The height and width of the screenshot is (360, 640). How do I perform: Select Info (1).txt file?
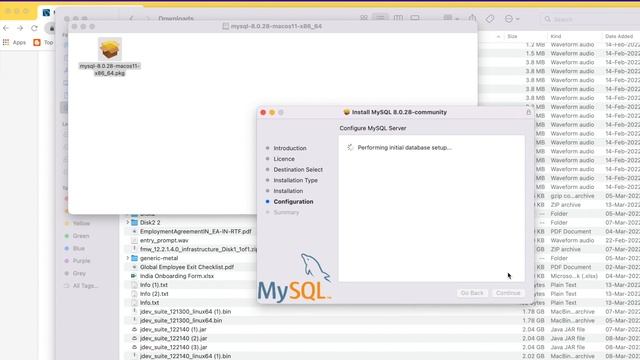click(153, 285)
